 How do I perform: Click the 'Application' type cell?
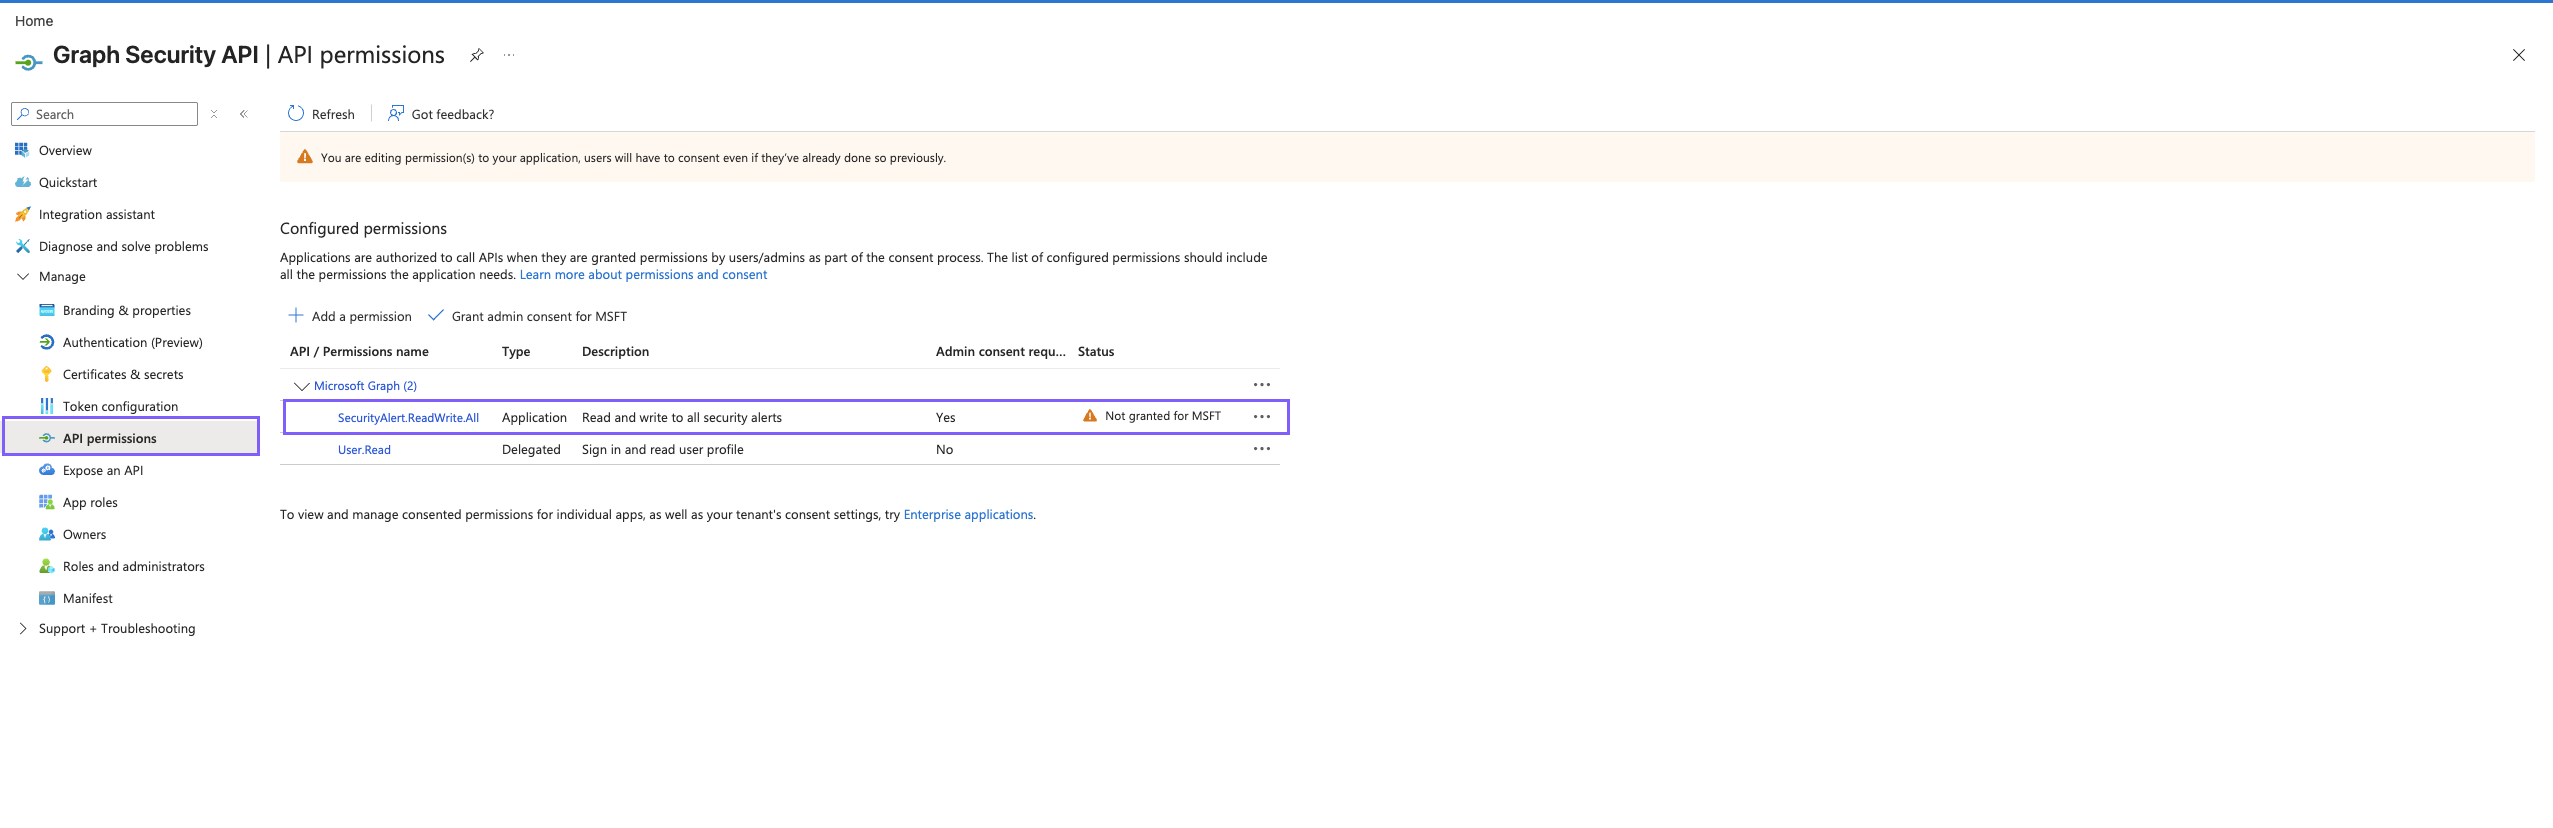tap(534, 418)
